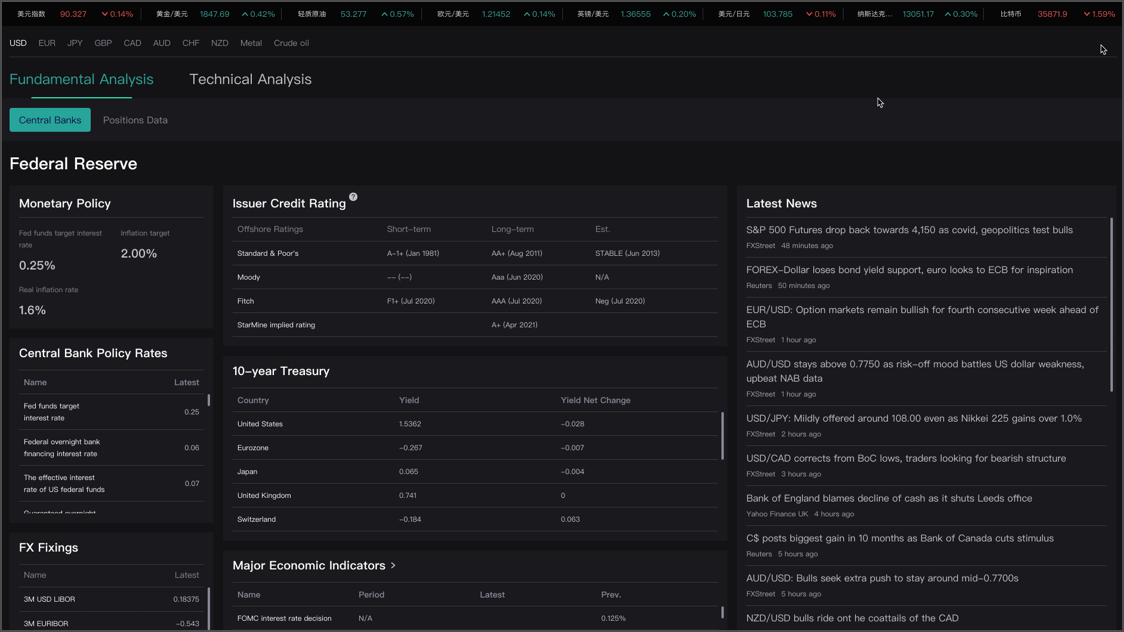Image resolution: width=1124 pixels, height=632 pixels.
Task: Select the JPY currency tab
Action: 75,43
